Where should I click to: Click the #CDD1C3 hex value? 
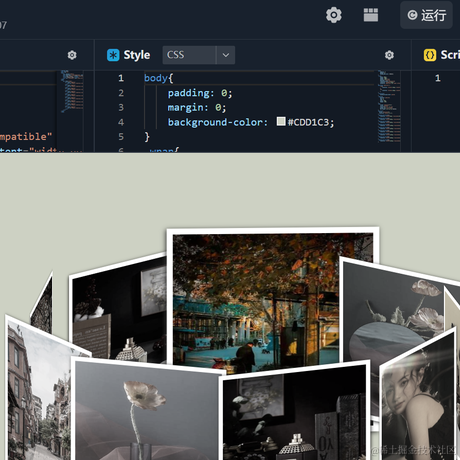(x=308, y=122)
